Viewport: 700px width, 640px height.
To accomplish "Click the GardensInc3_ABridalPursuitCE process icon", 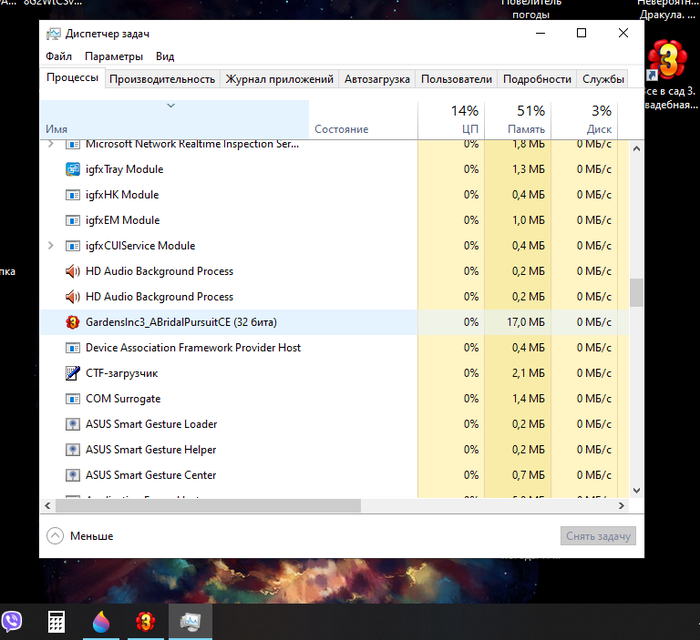I will pyautogui.click(x=73, y=322).
